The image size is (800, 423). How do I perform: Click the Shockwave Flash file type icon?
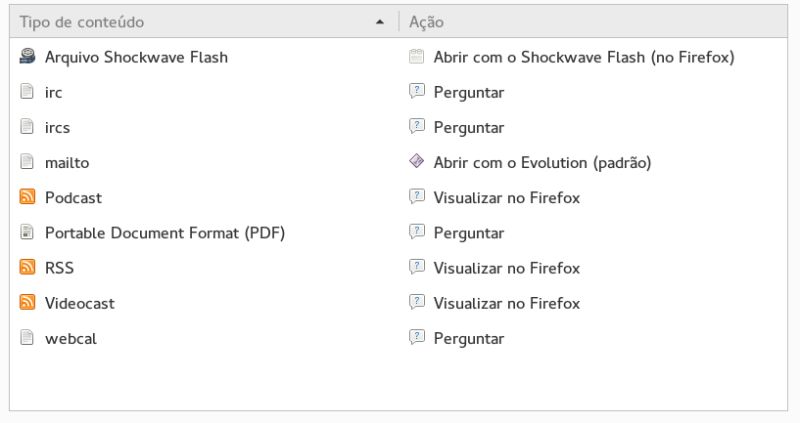(27, 57)
